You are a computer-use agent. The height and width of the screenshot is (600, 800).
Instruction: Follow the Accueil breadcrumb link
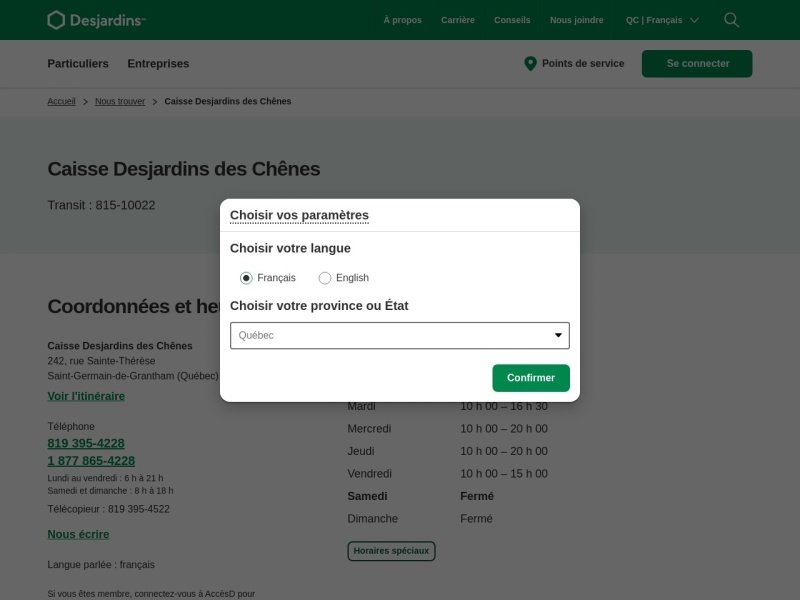point(61,101)
